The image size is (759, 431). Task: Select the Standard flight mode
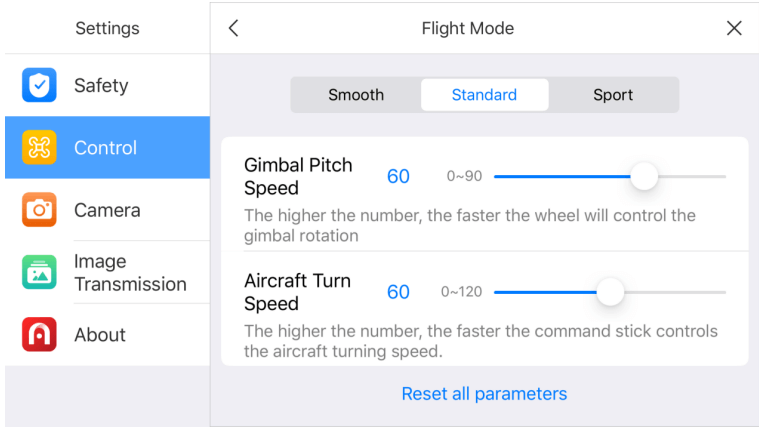[x=485, y=95]
